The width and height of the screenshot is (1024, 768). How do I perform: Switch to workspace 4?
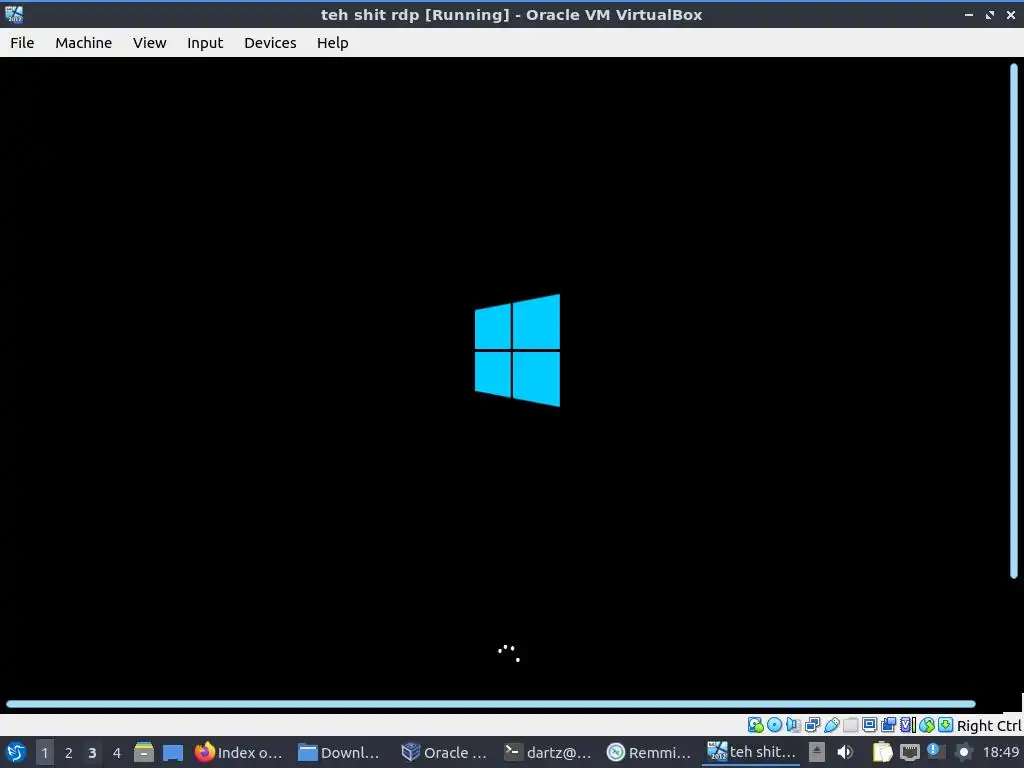click(116, 752)
